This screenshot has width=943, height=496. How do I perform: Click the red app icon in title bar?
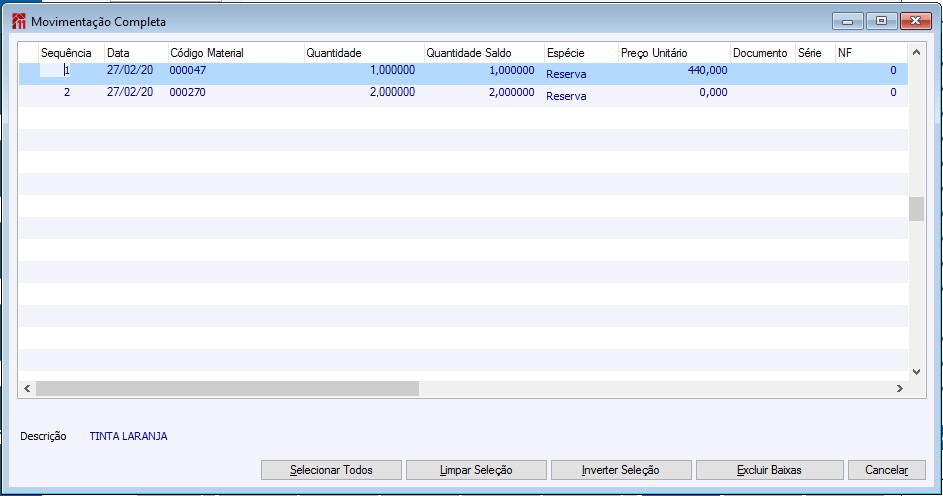(x=19, y=22)
